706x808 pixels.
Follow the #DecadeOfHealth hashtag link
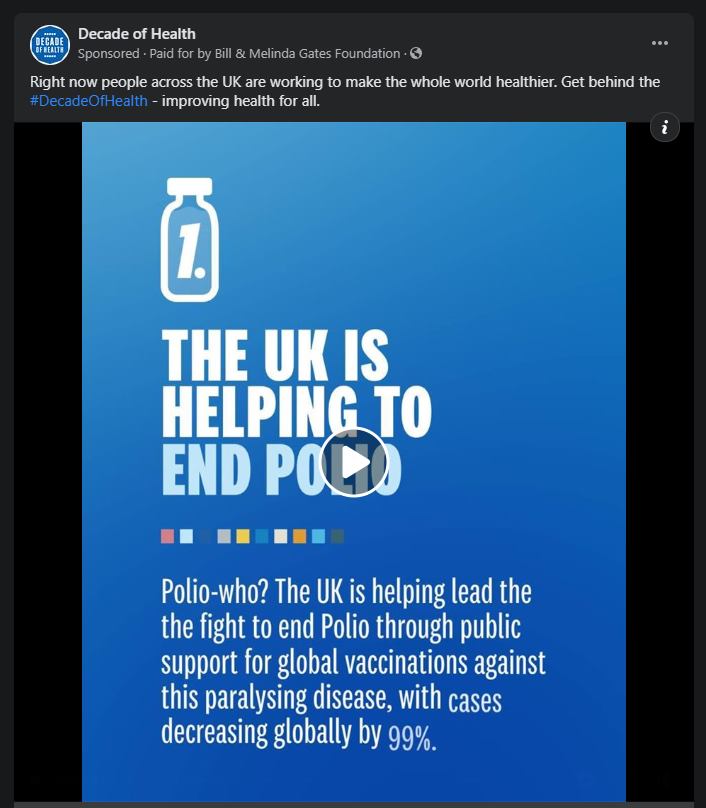[x=89, y=101]
